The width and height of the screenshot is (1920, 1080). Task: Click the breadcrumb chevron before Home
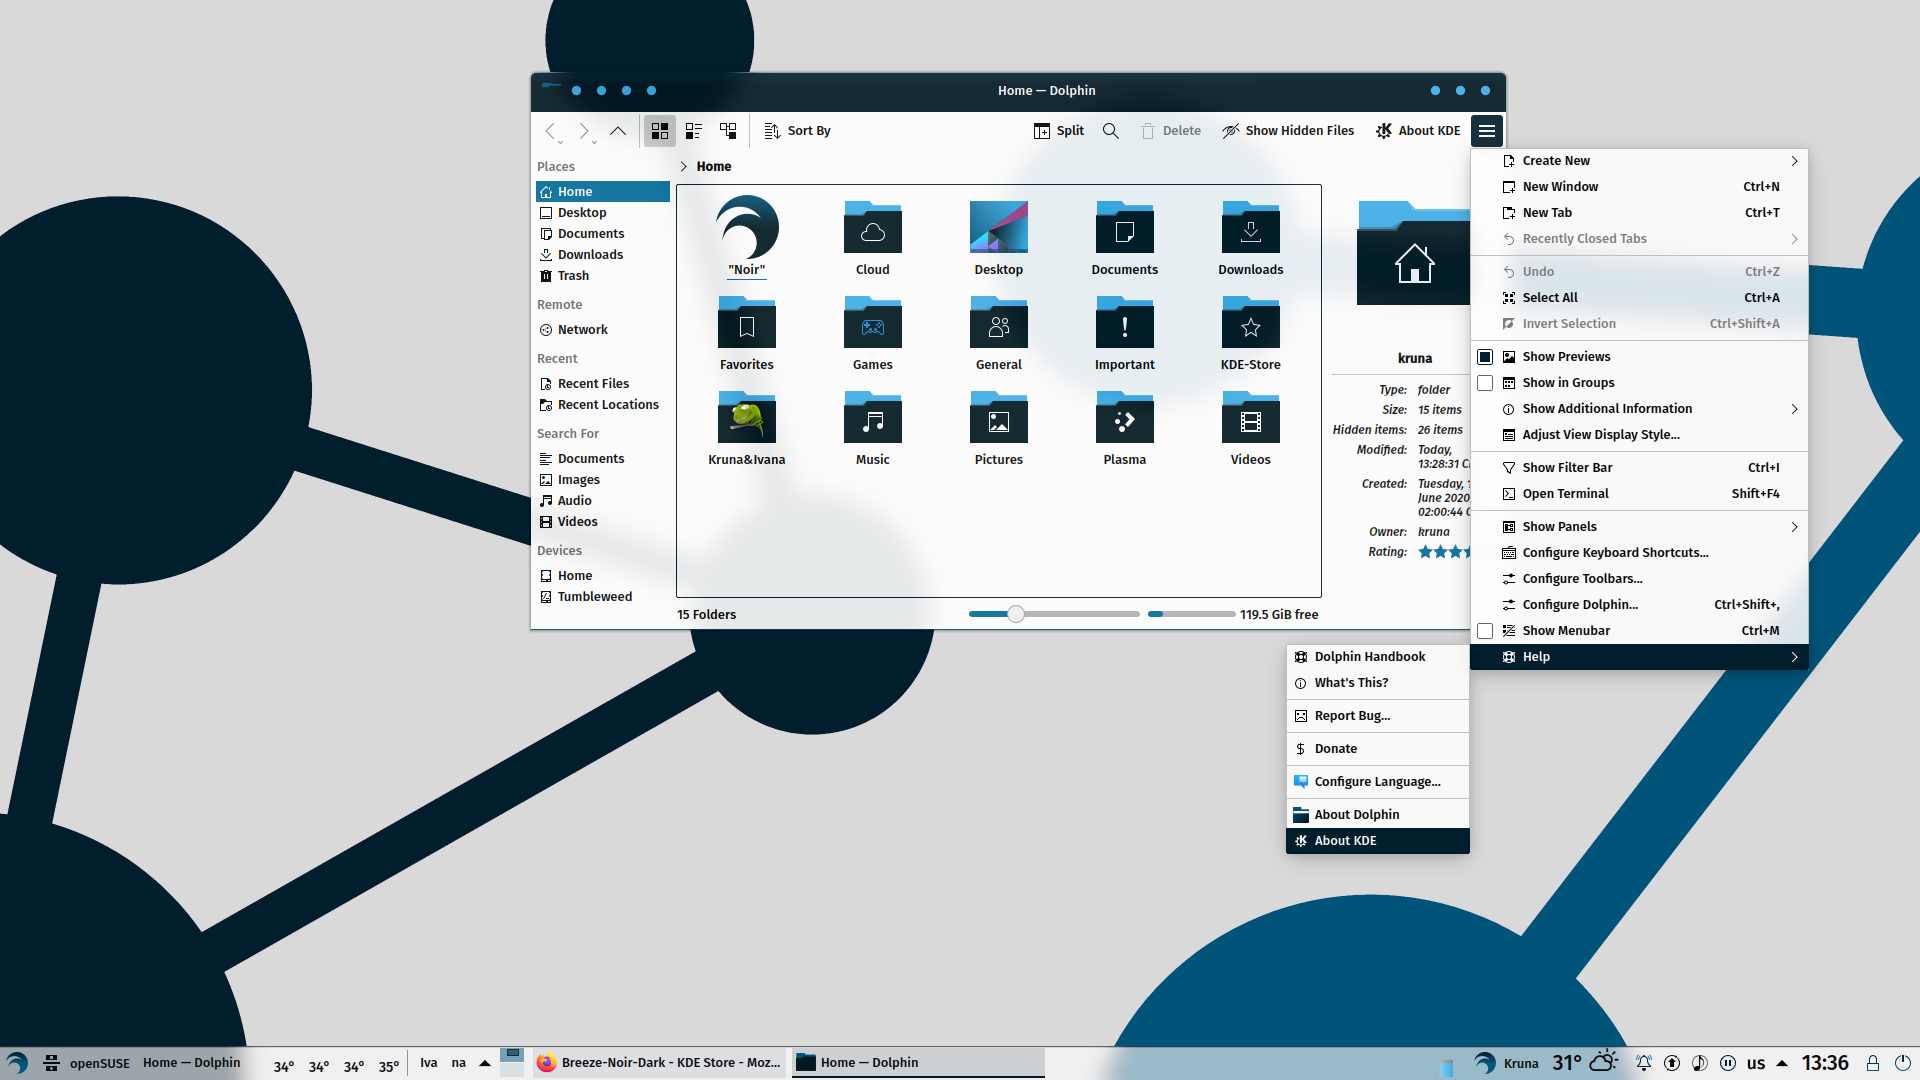coord(684,167)
